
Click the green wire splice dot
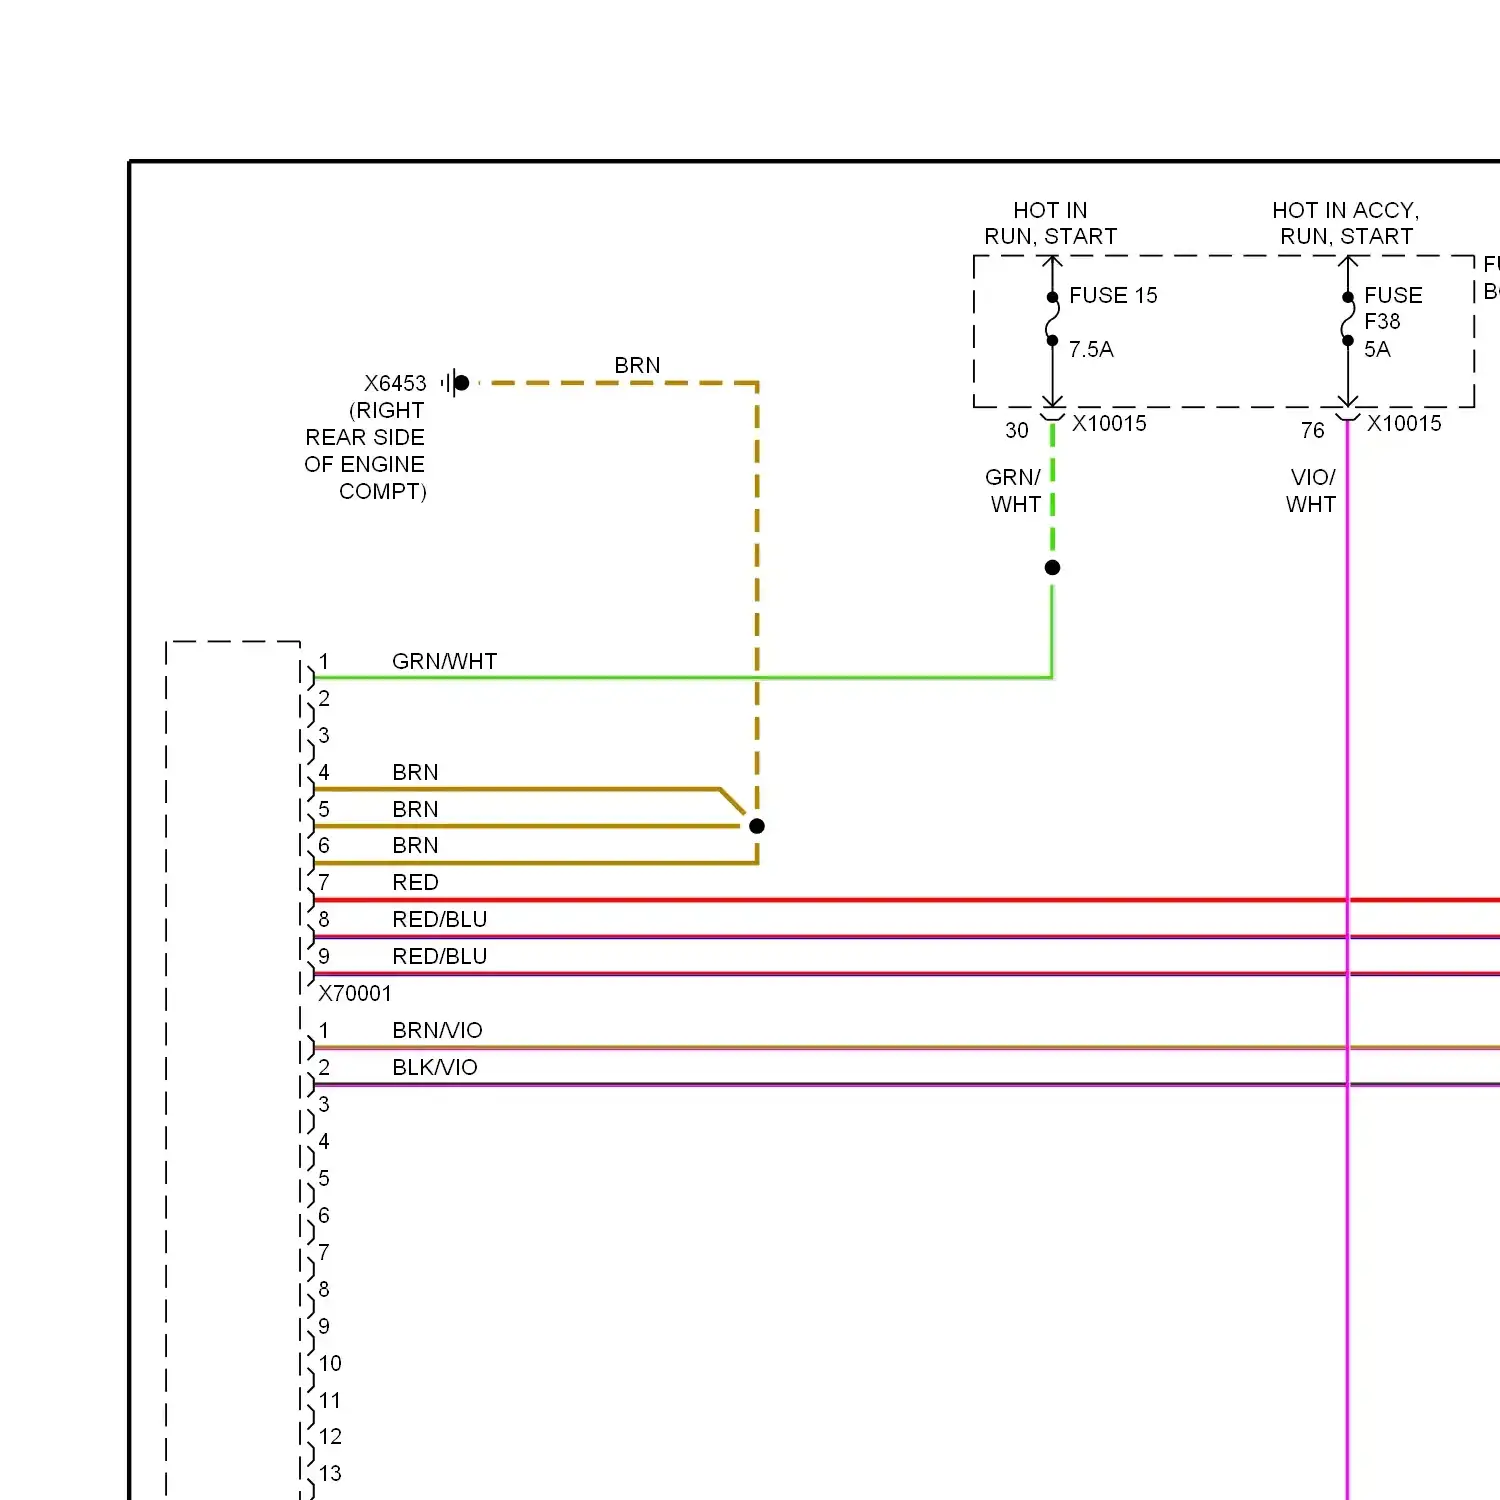pos(1052,568)
